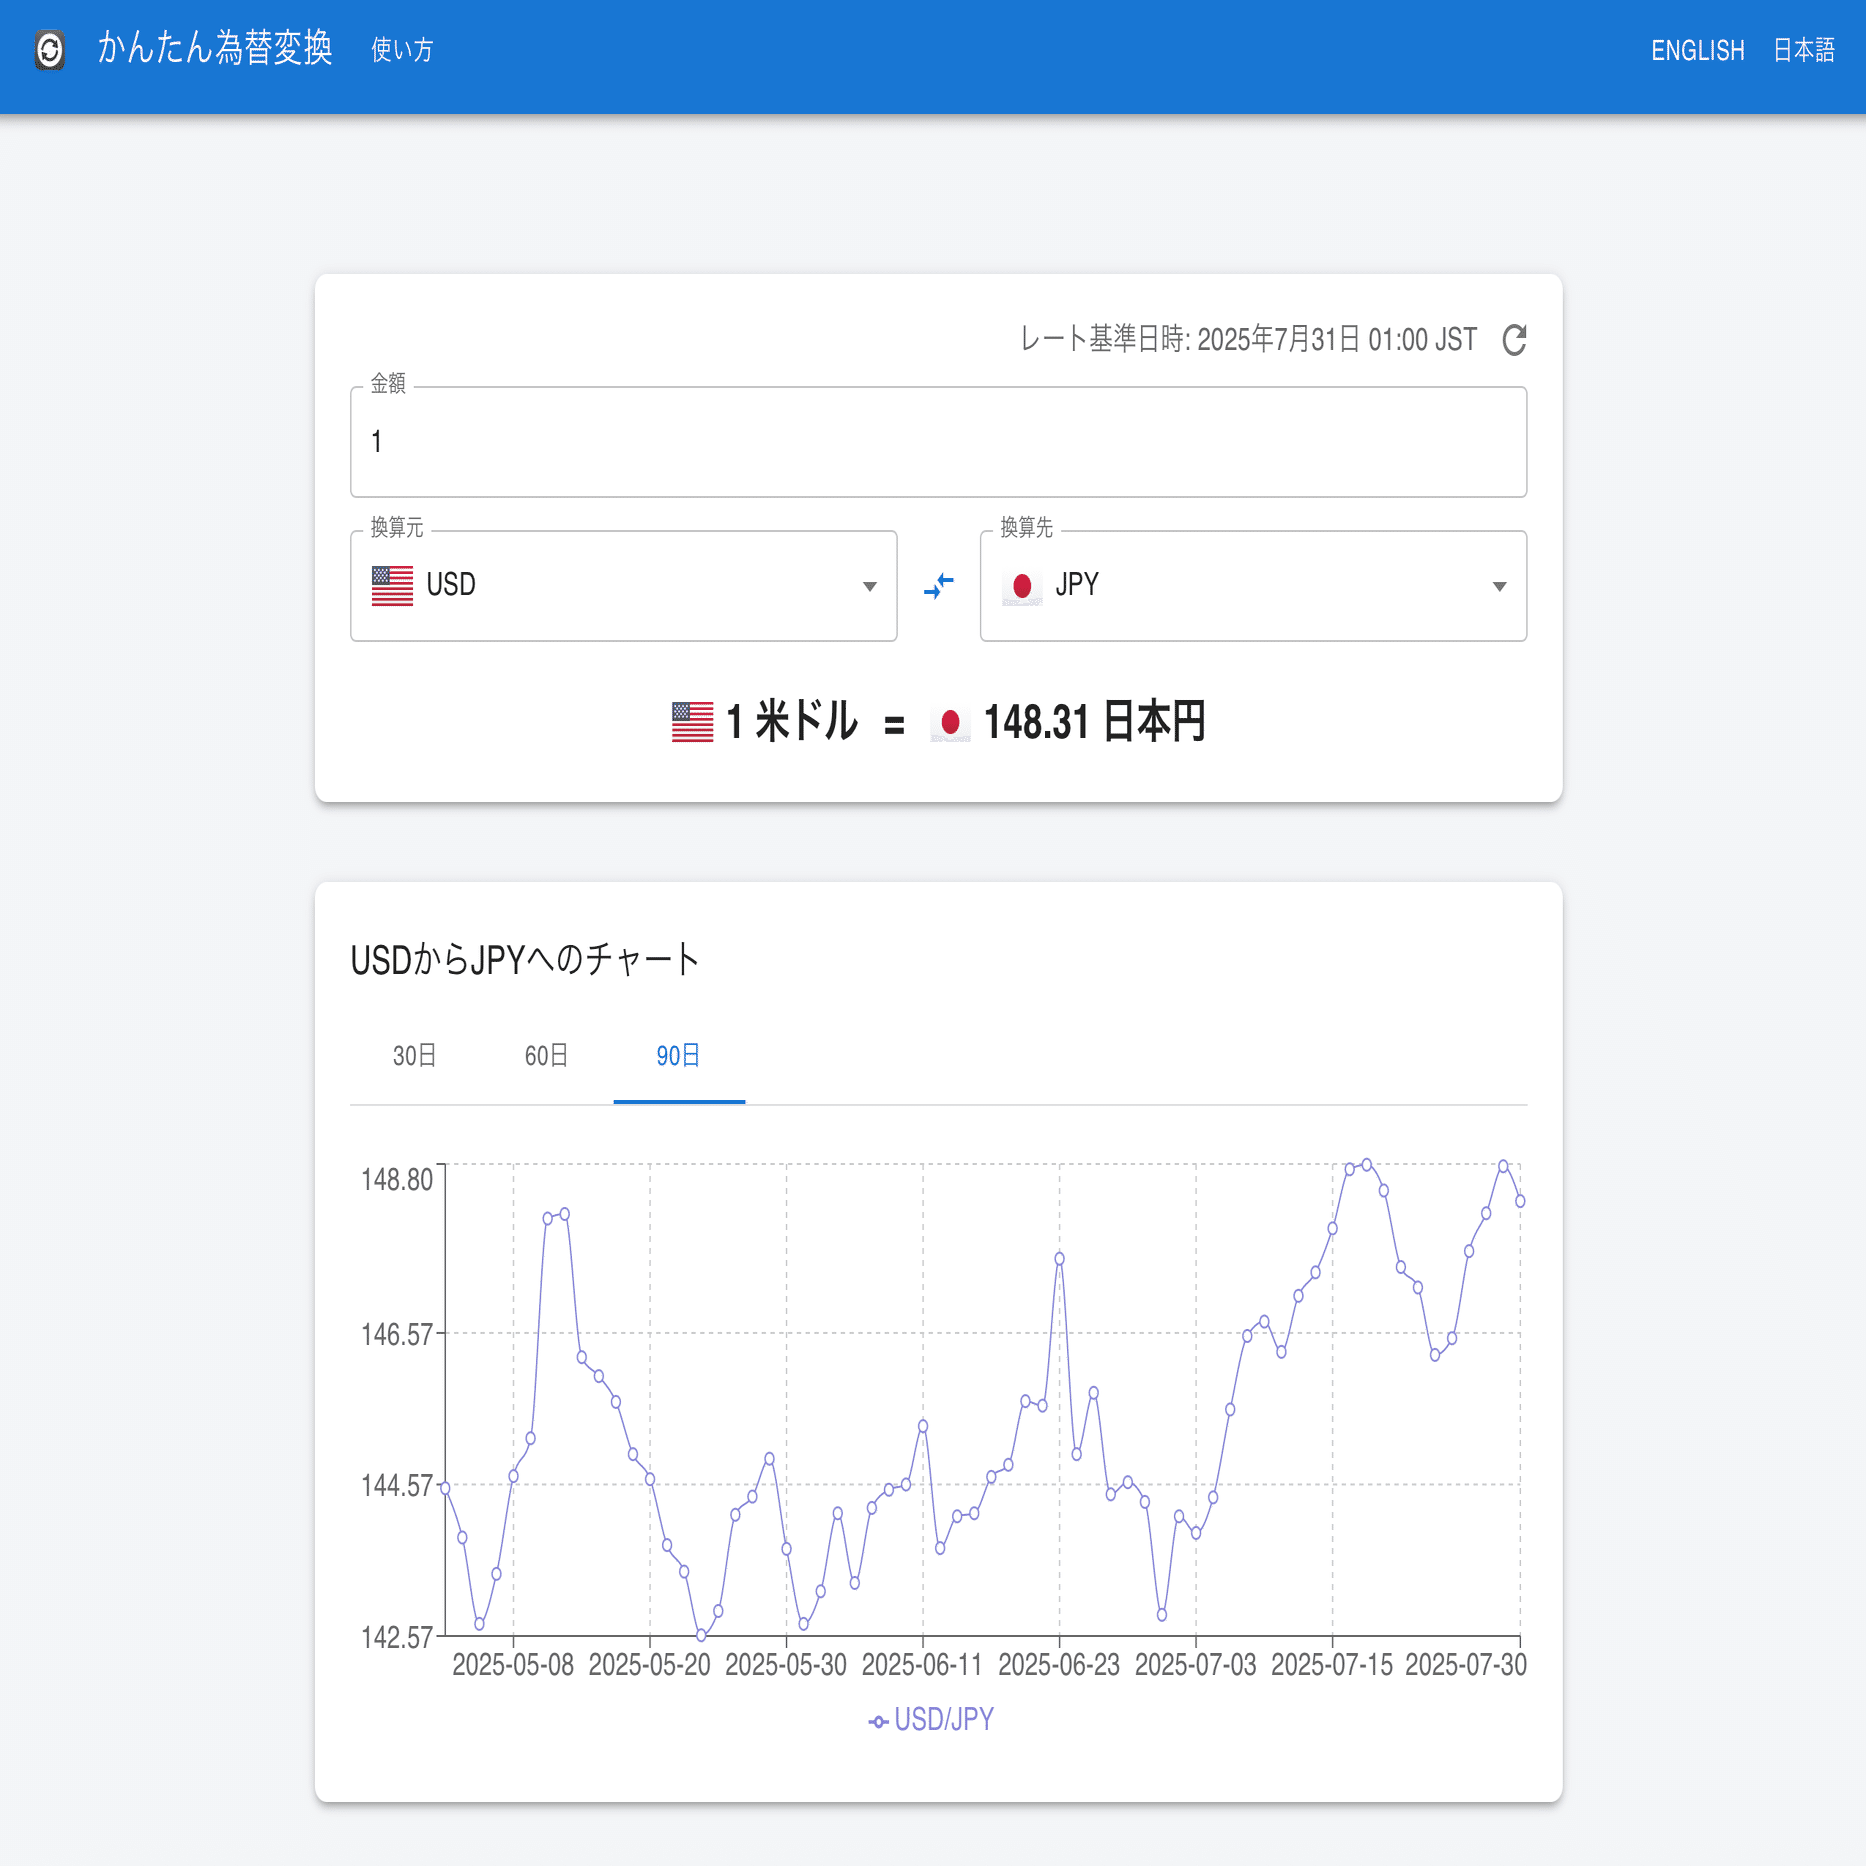Click the US flag in 換算元 field
The image size is (1866, 1866).
click(x=392, y=585)
